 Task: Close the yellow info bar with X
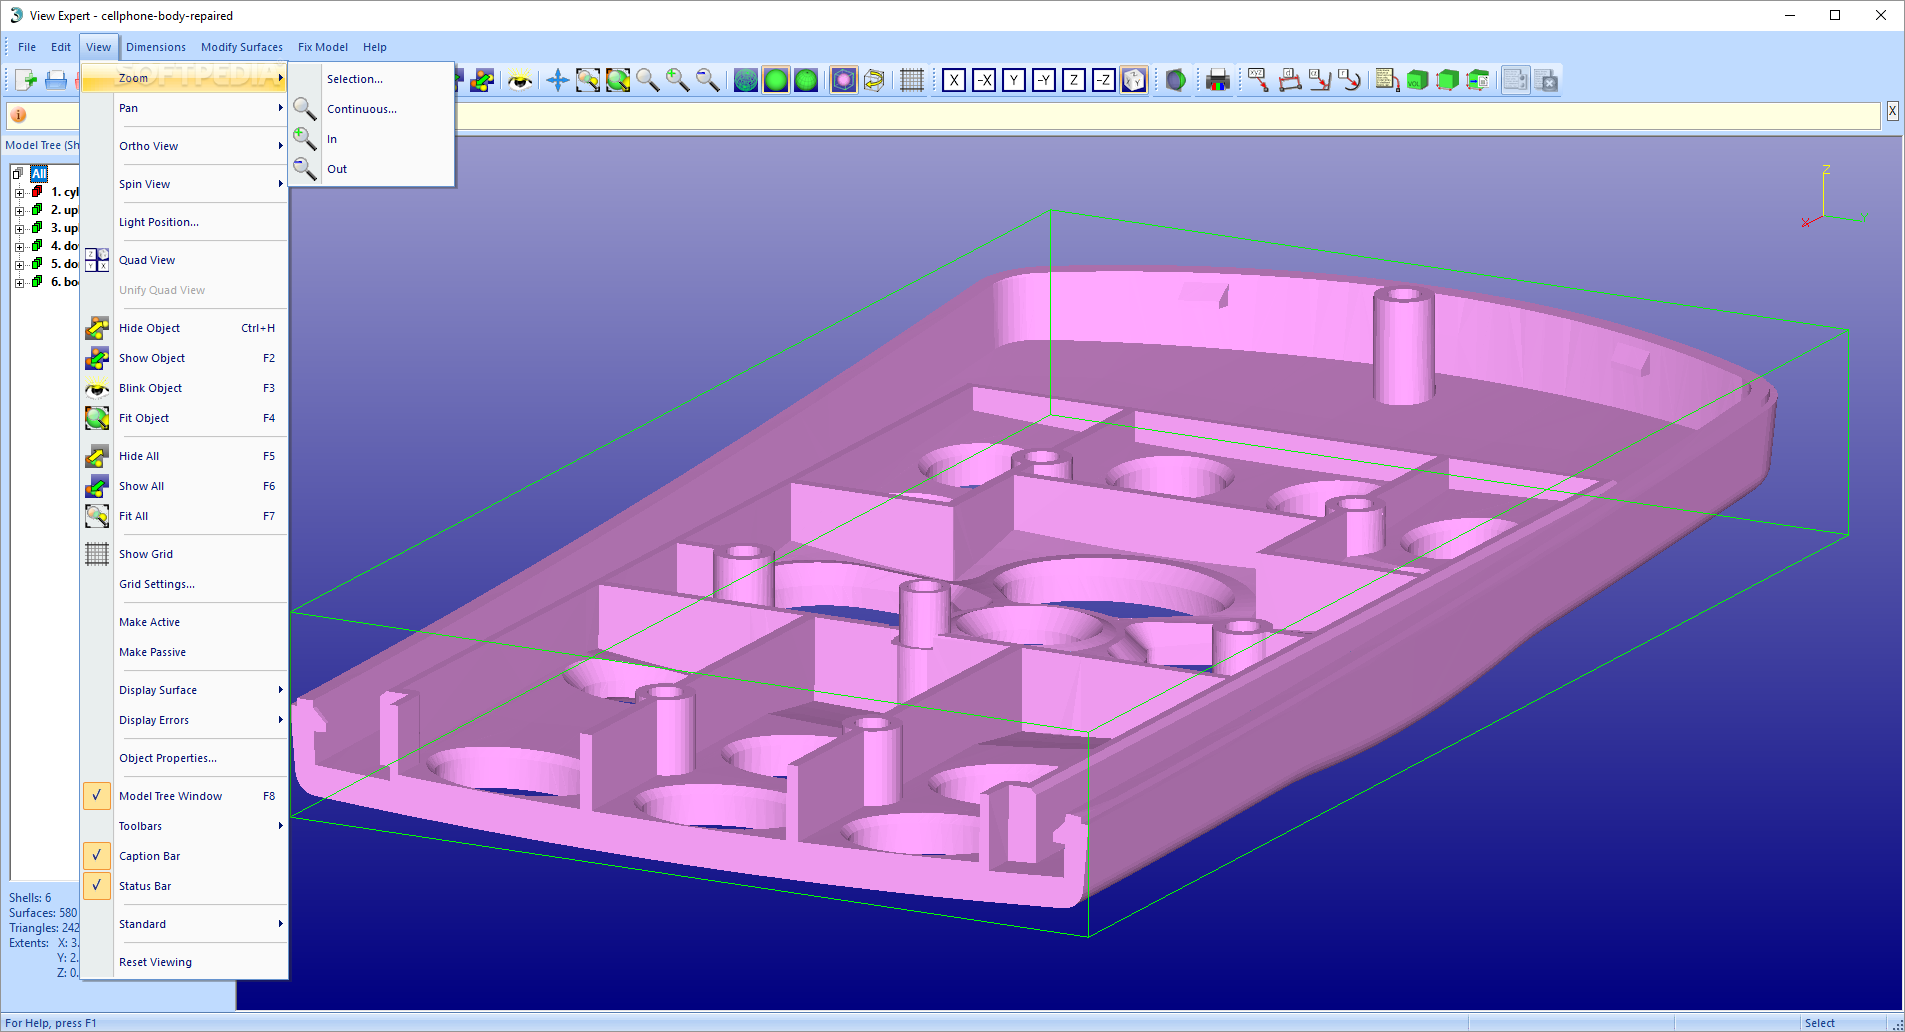(1892, 112)
